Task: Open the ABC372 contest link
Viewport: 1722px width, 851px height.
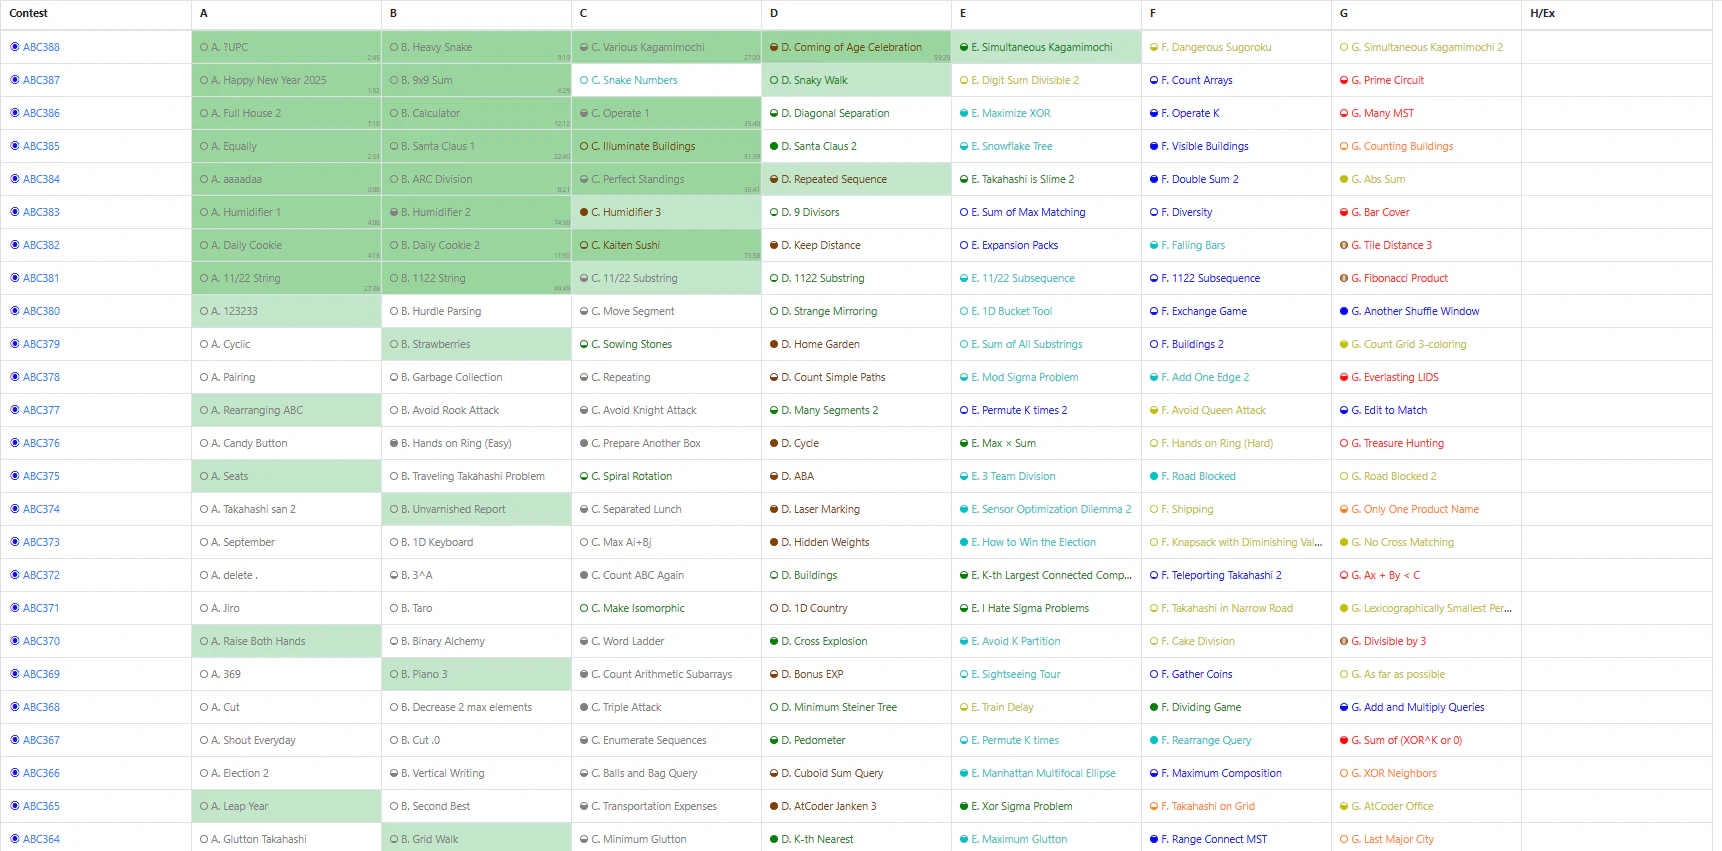Action: click(41, 575)
